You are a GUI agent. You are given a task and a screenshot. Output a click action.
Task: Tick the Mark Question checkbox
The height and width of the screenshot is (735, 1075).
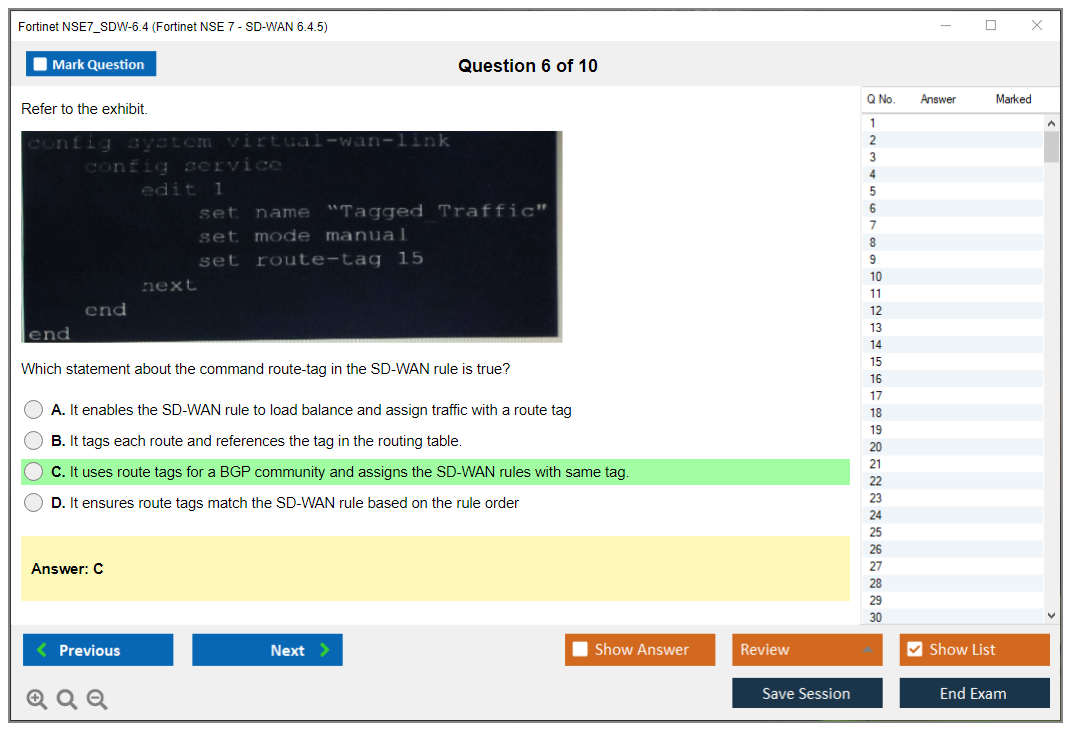pos(41,65)
